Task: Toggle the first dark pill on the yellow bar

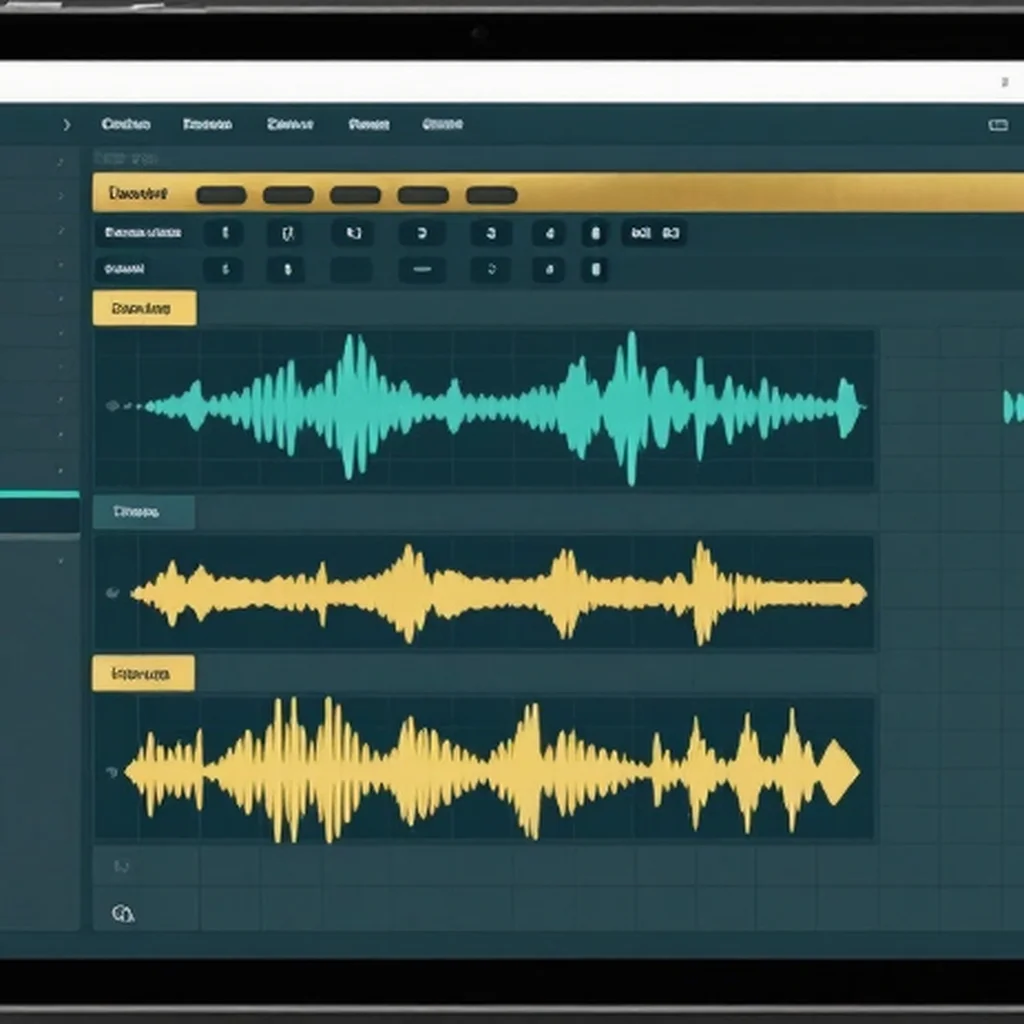Action: [x=221, y=195]
